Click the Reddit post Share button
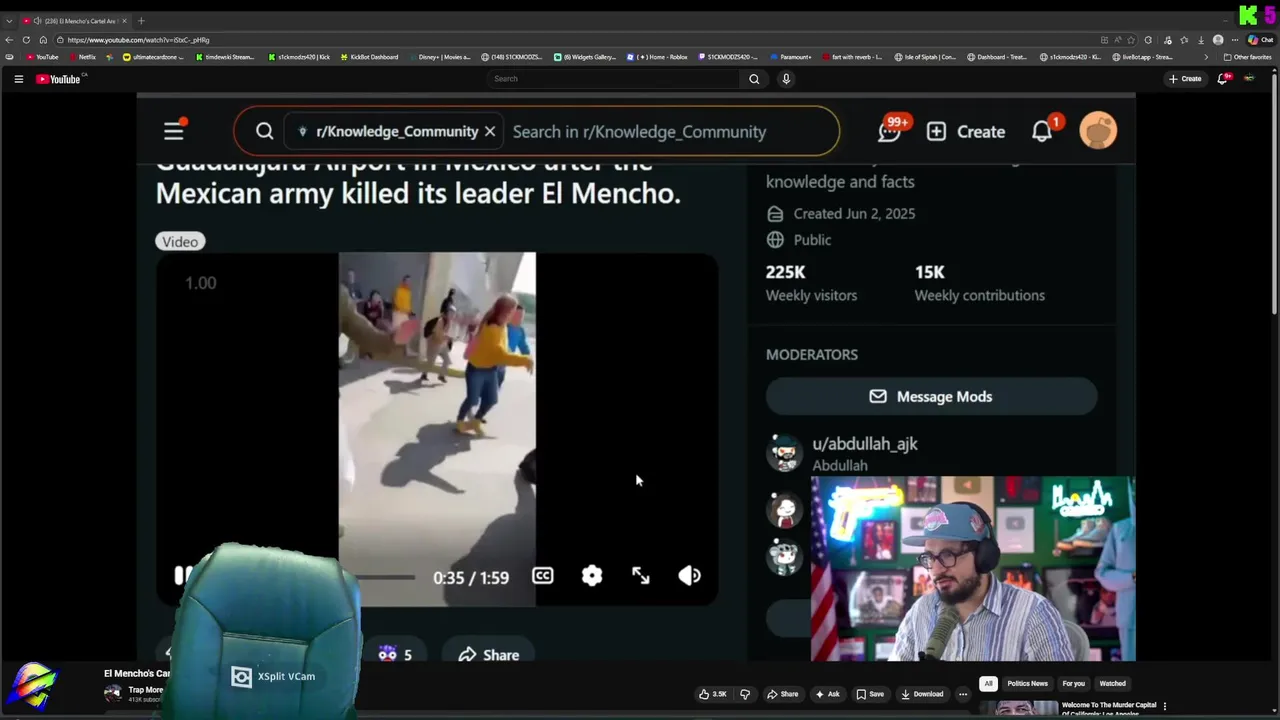 (489, 654)
